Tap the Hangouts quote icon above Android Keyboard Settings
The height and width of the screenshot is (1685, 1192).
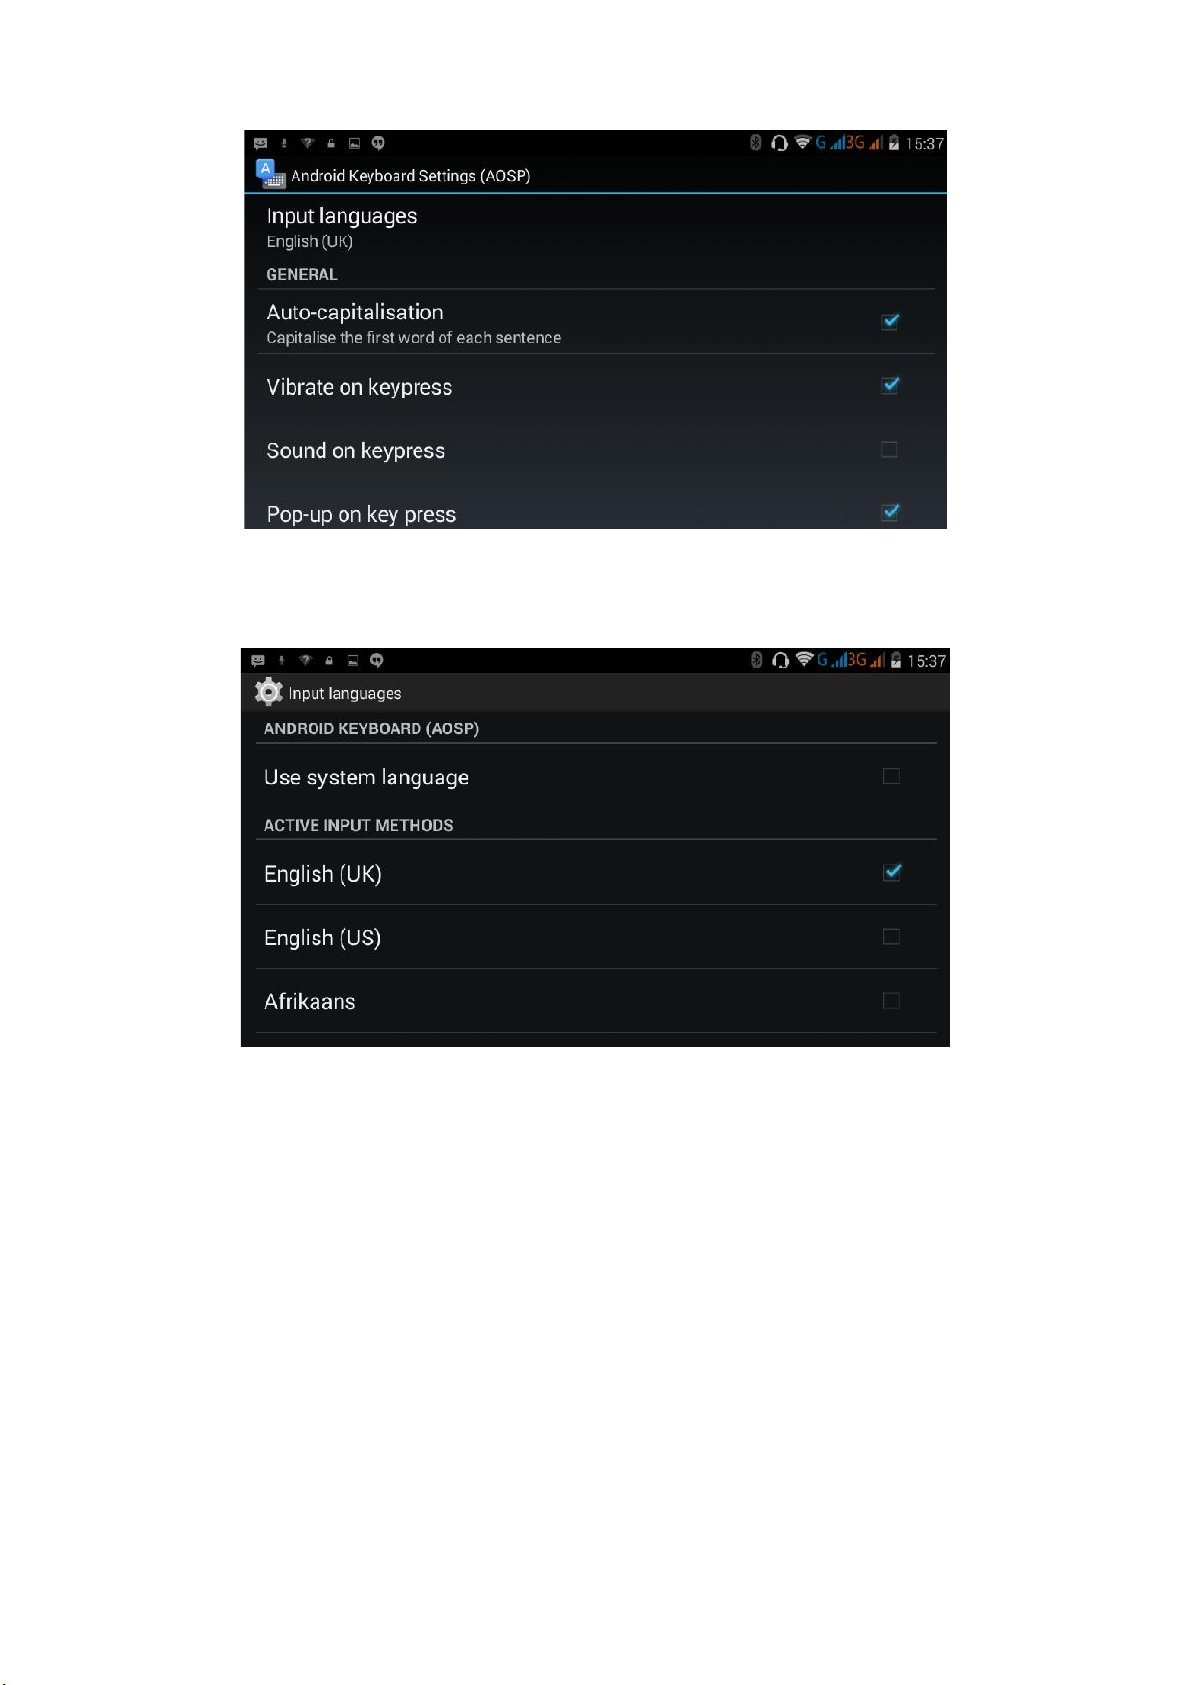378,143
